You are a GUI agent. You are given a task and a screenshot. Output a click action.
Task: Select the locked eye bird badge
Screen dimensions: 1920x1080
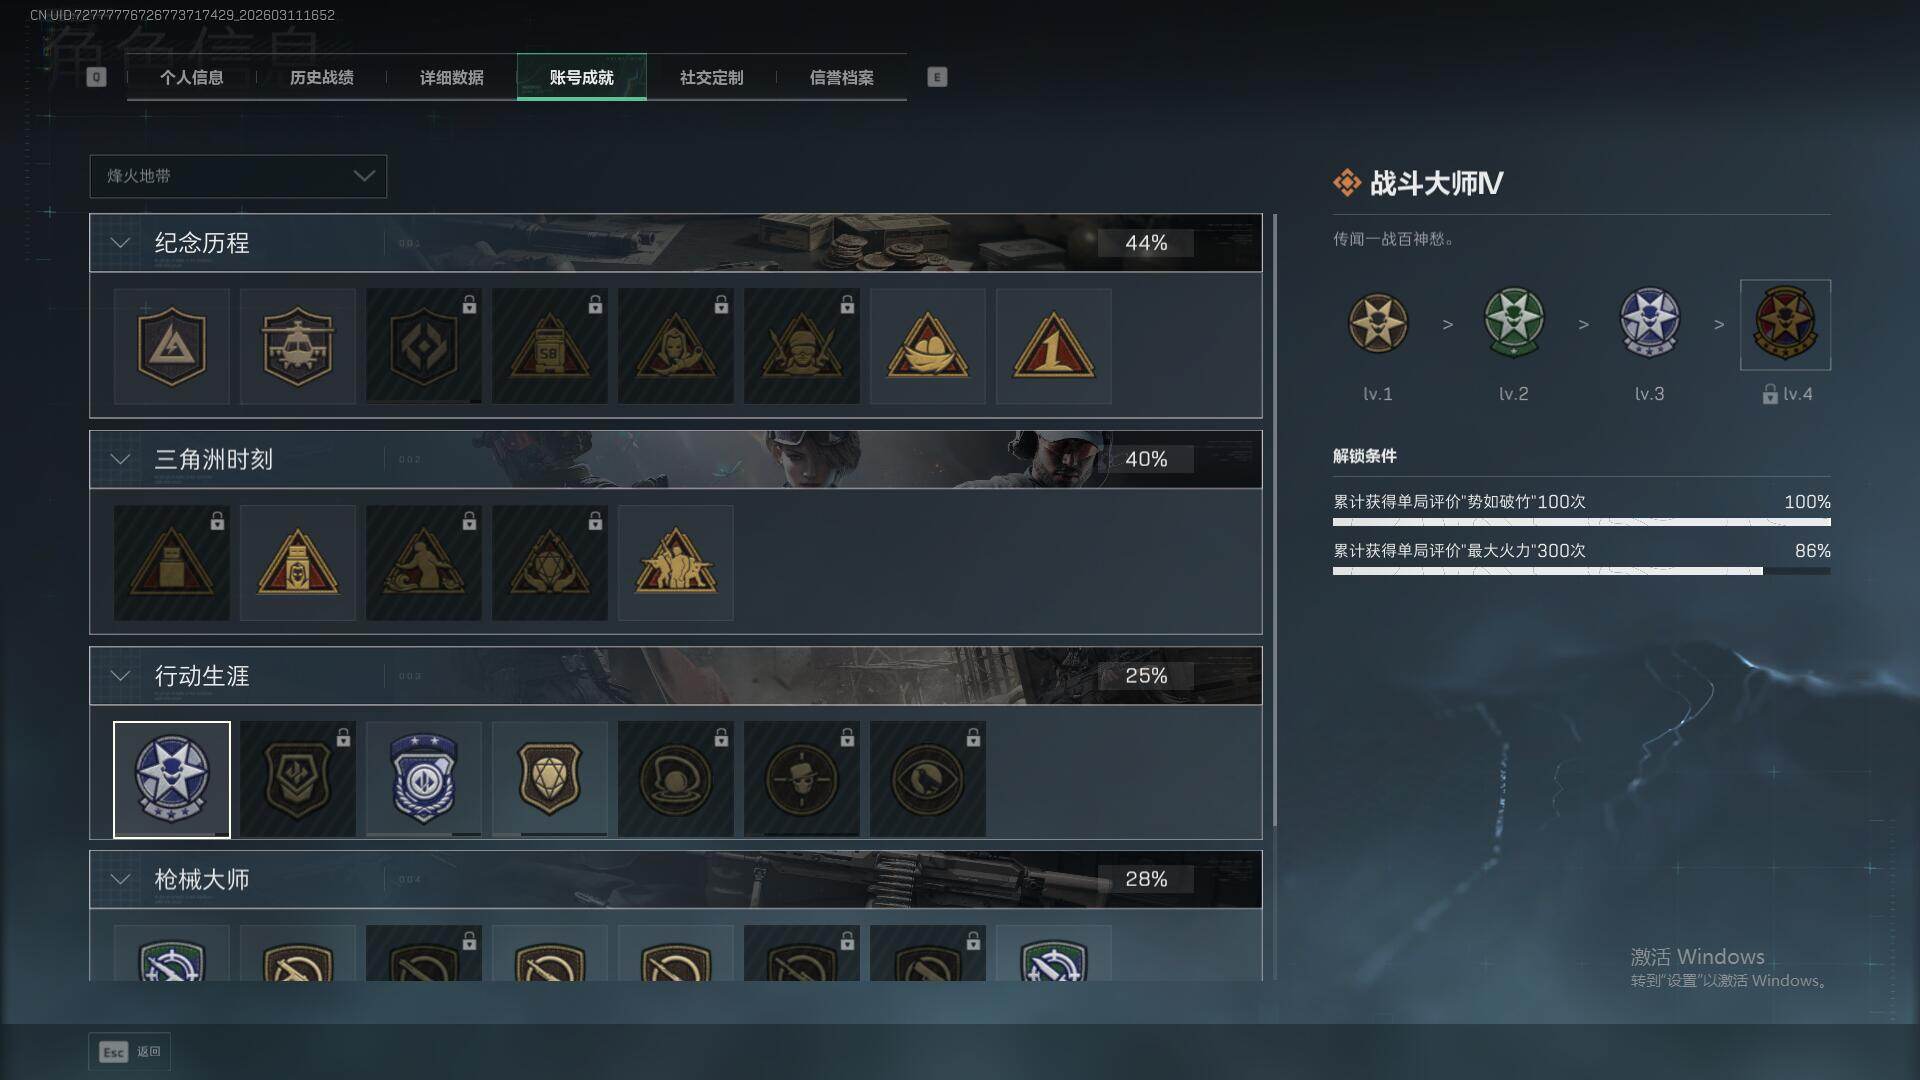[x=927, y=779]
